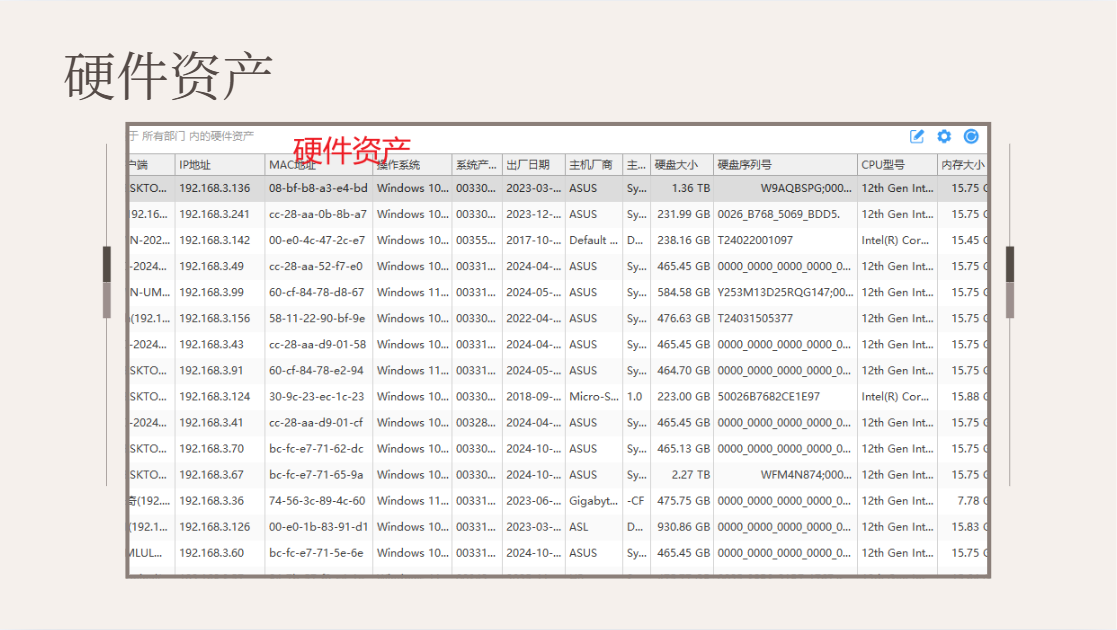Click the right dark scrollbar handle
The height and width of the screenshot is (630, 1117).
(1010, 264)
